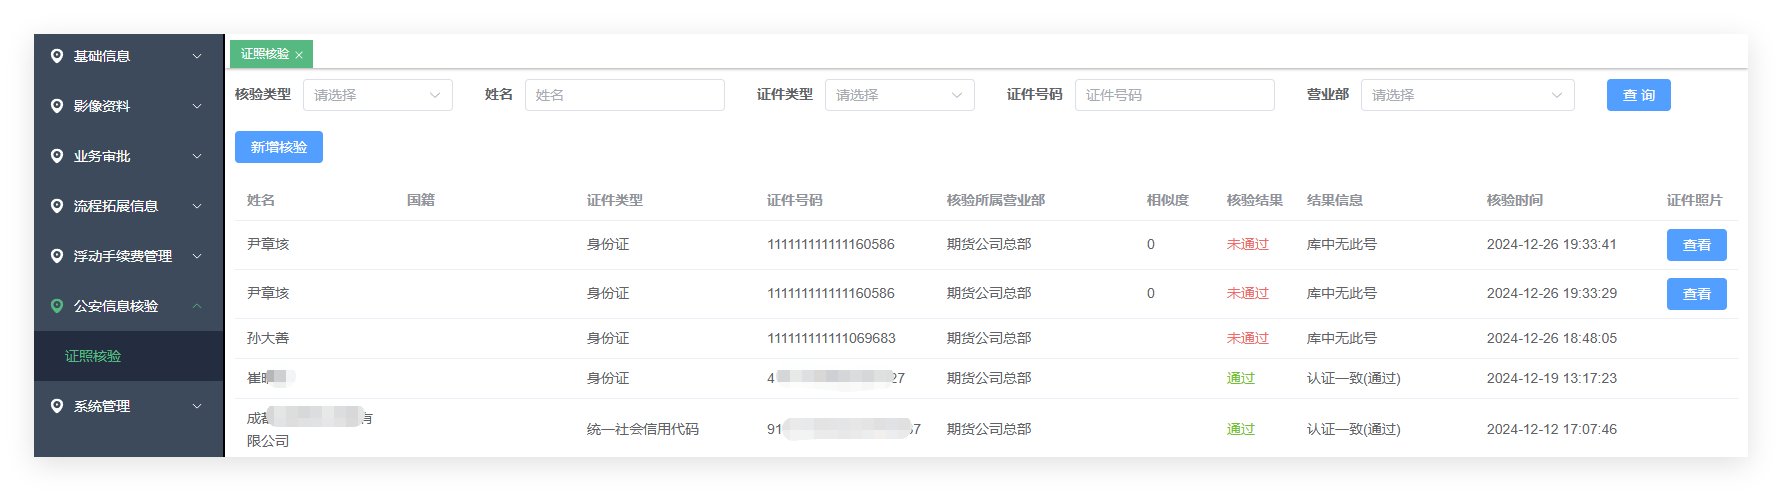Expand the 系统管理 chevron
This screenshot has width=1782, height=491.
coord(197,406)
